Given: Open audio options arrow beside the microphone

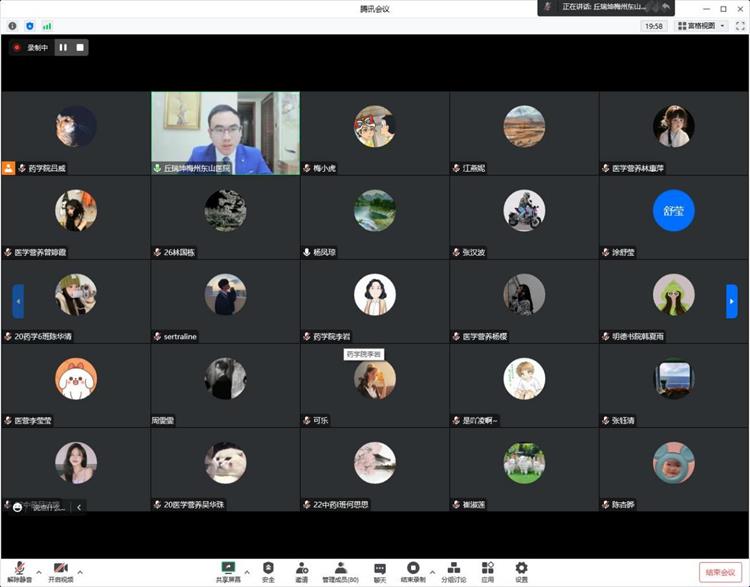Looking at the screenshot, I should click(39, 572).
